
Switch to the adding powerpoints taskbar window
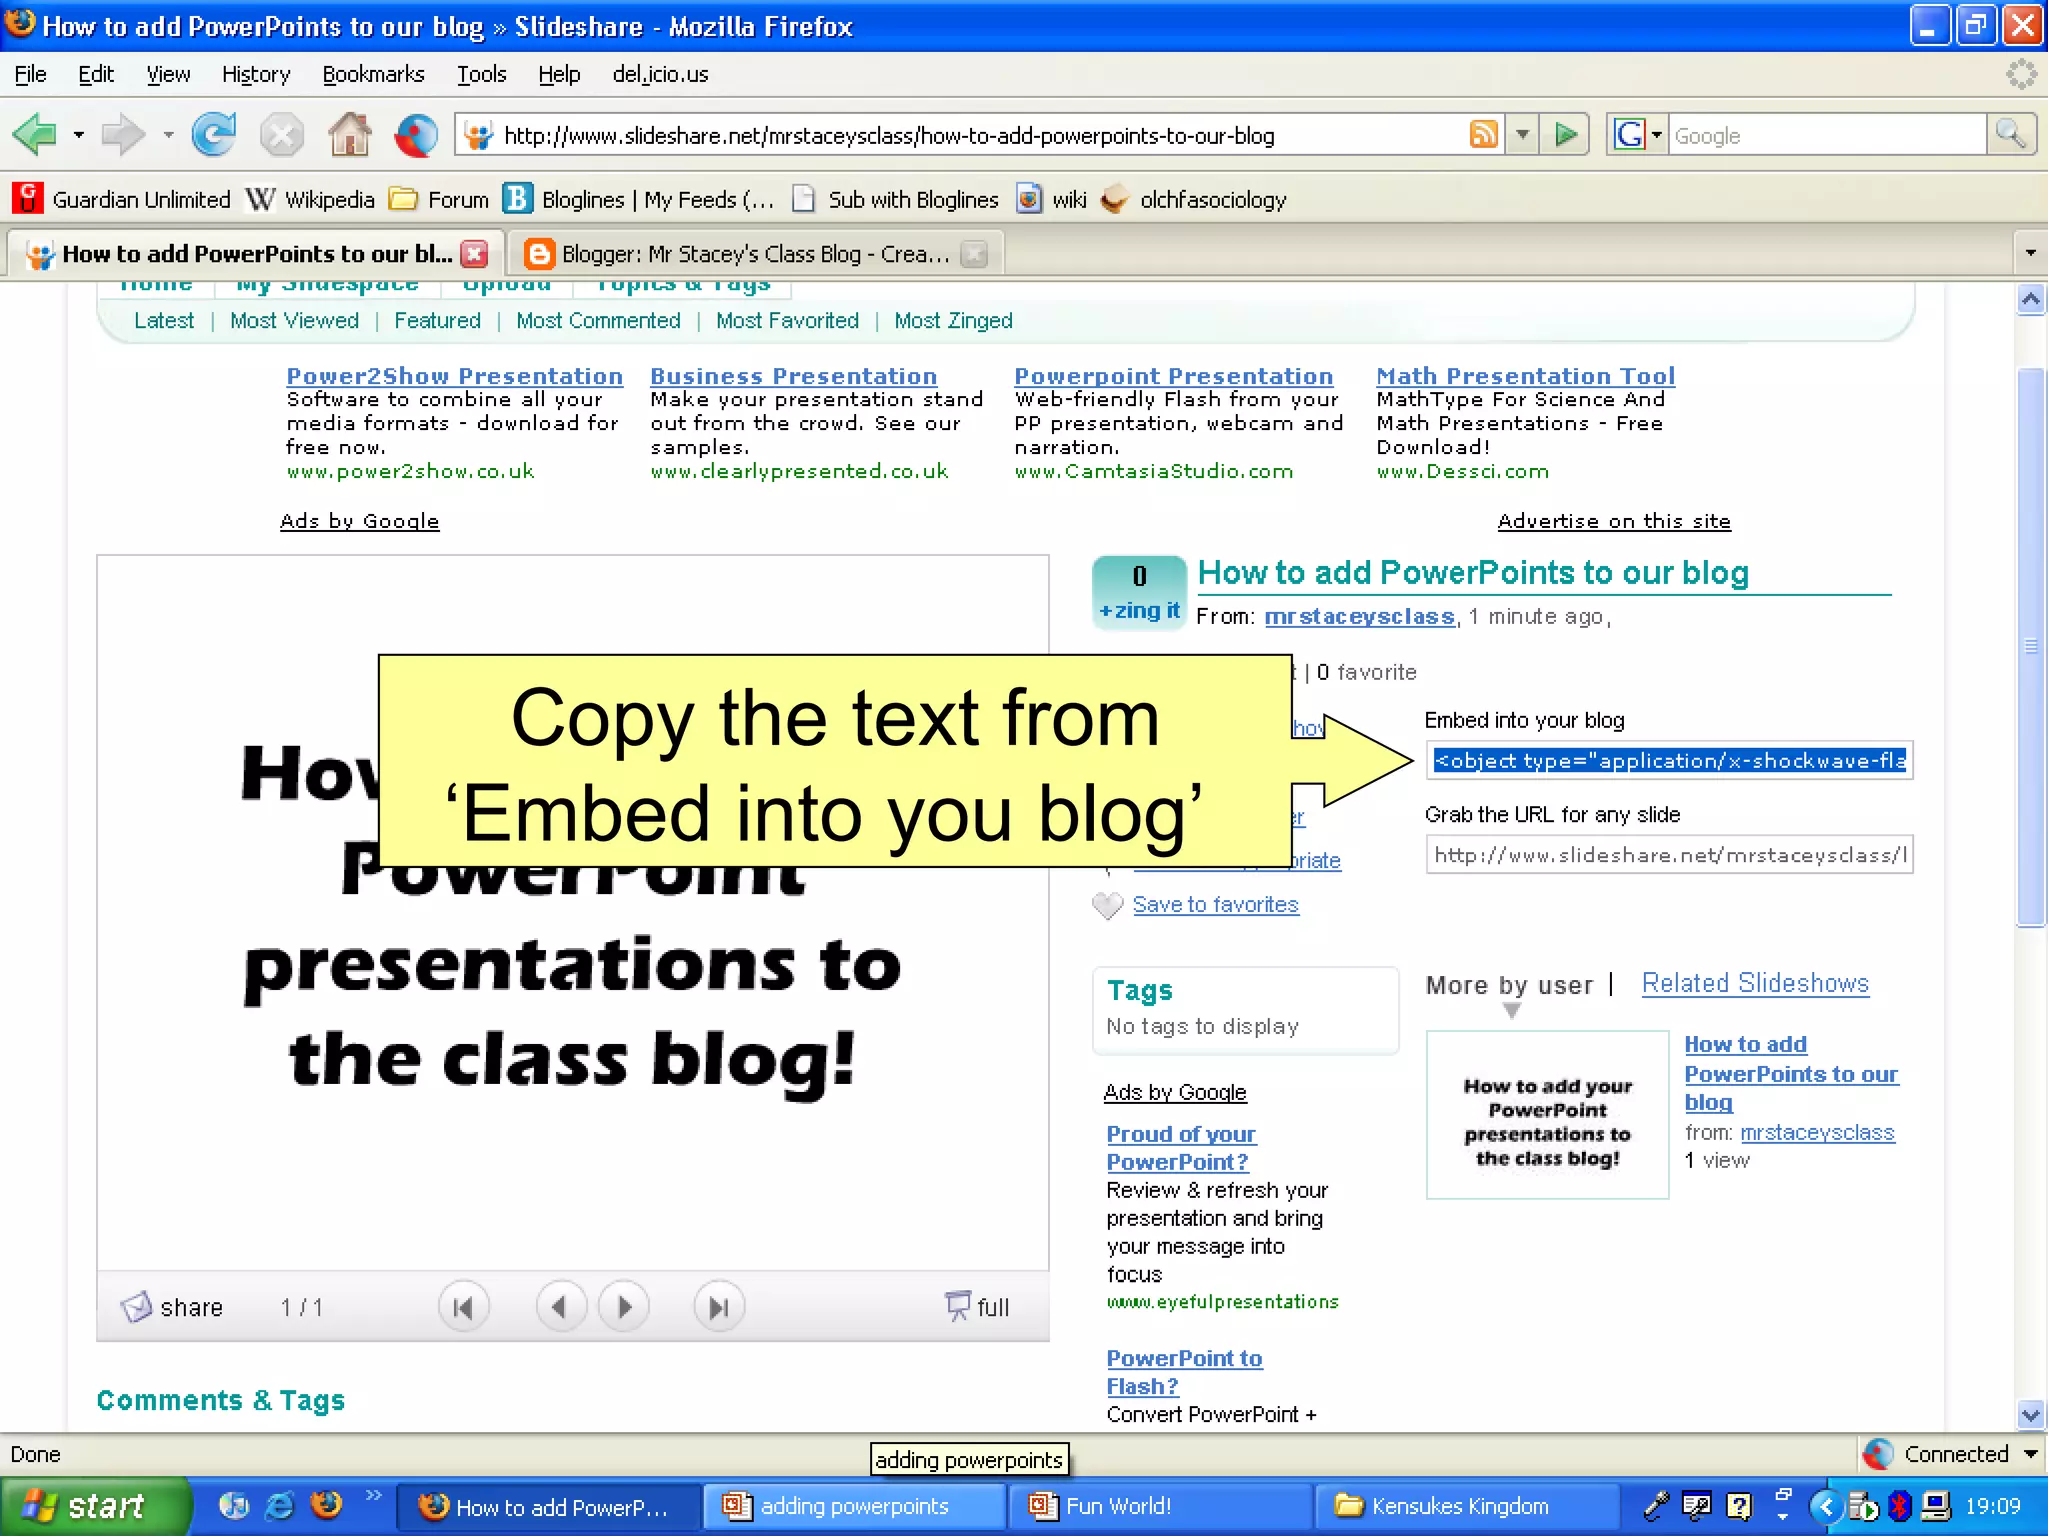[853, 1506]
